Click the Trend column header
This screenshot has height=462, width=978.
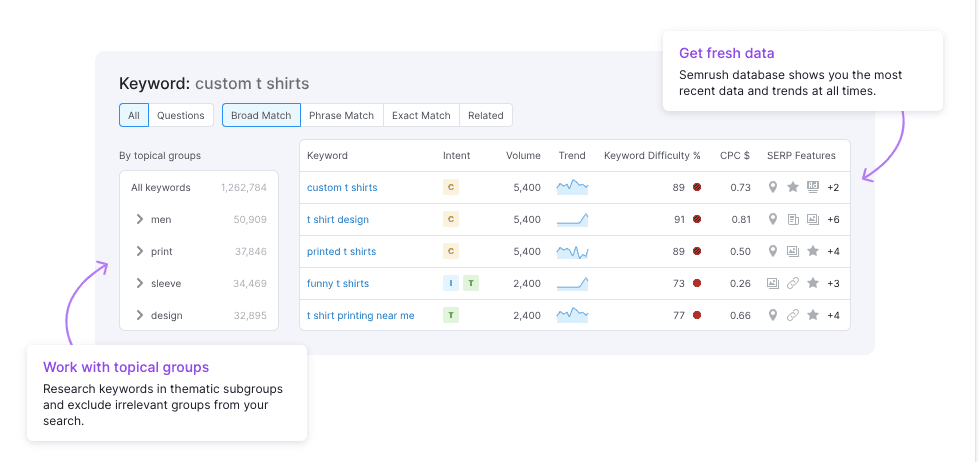(572, 155)
